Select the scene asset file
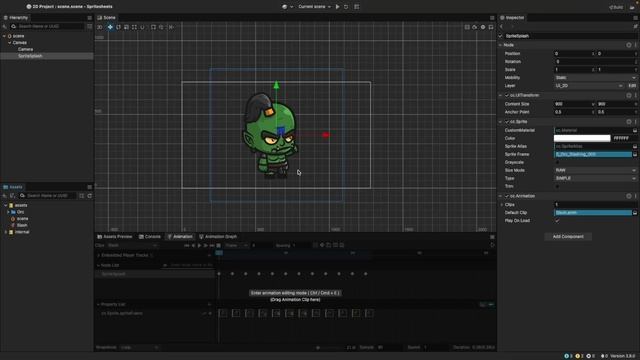 click(x=22, y=218)
